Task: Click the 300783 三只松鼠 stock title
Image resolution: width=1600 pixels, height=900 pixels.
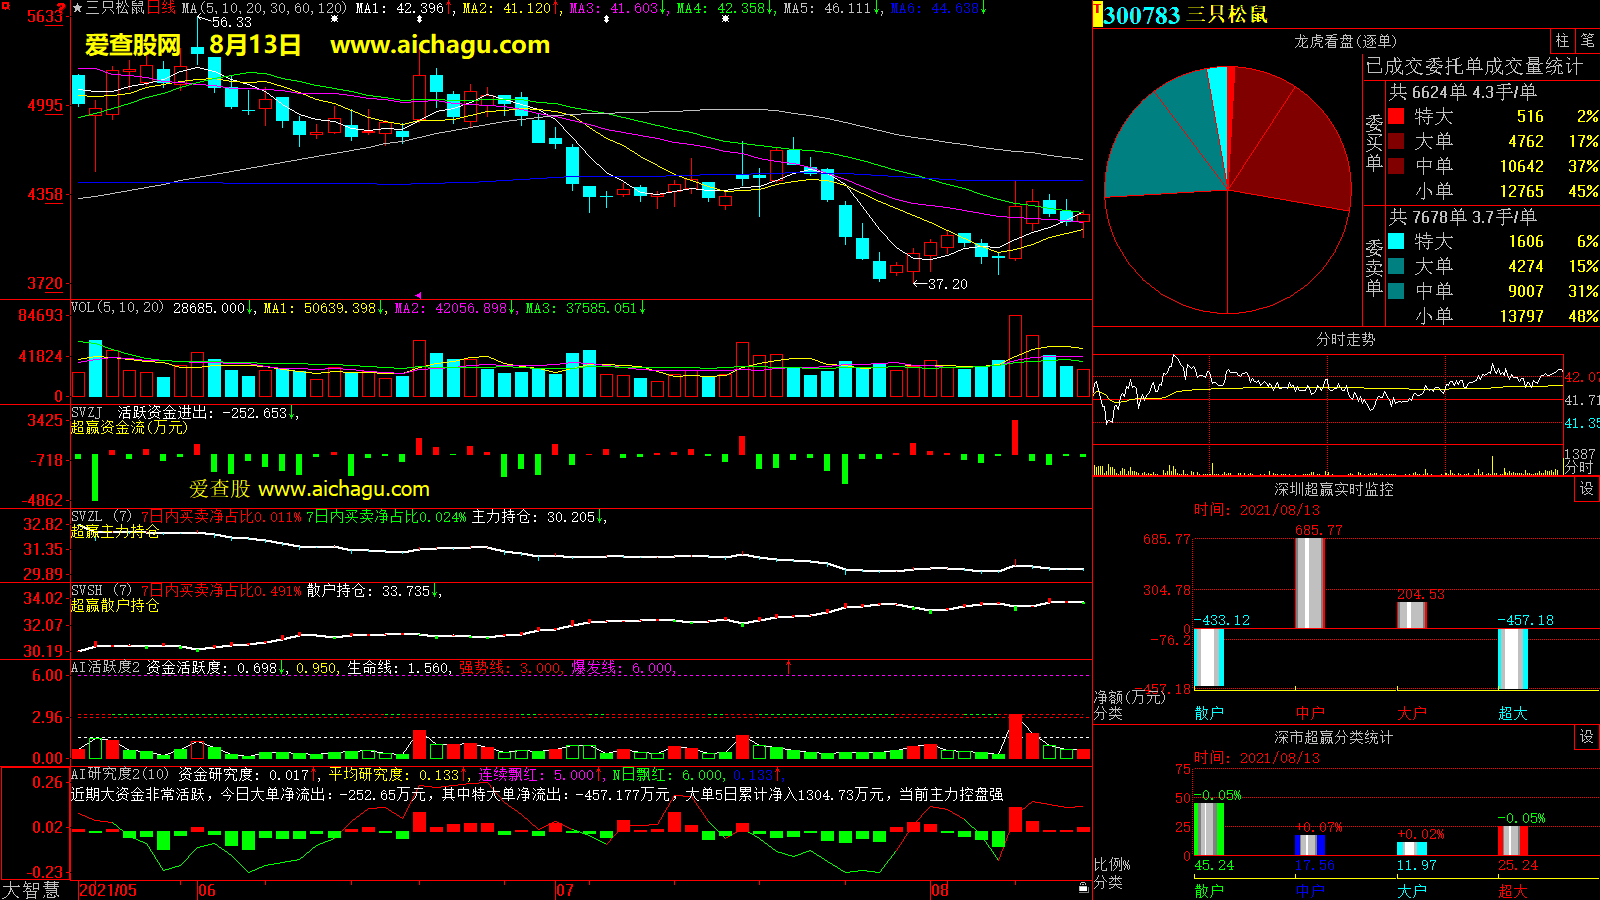Action: tap(1185, 15)
